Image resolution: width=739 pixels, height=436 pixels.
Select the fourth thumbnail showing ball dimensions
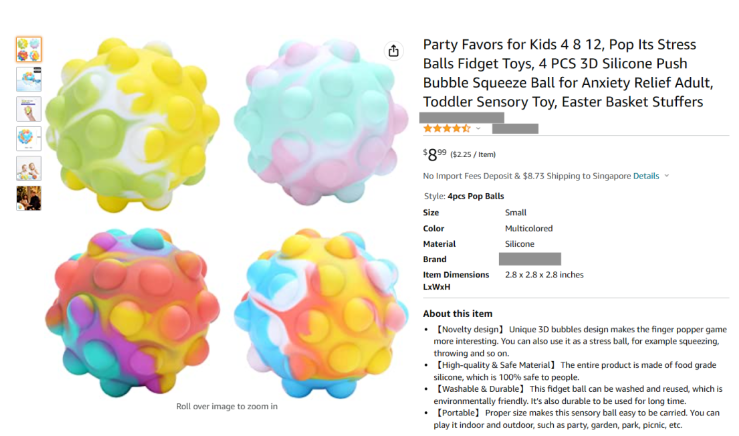[x=28, y=138]
